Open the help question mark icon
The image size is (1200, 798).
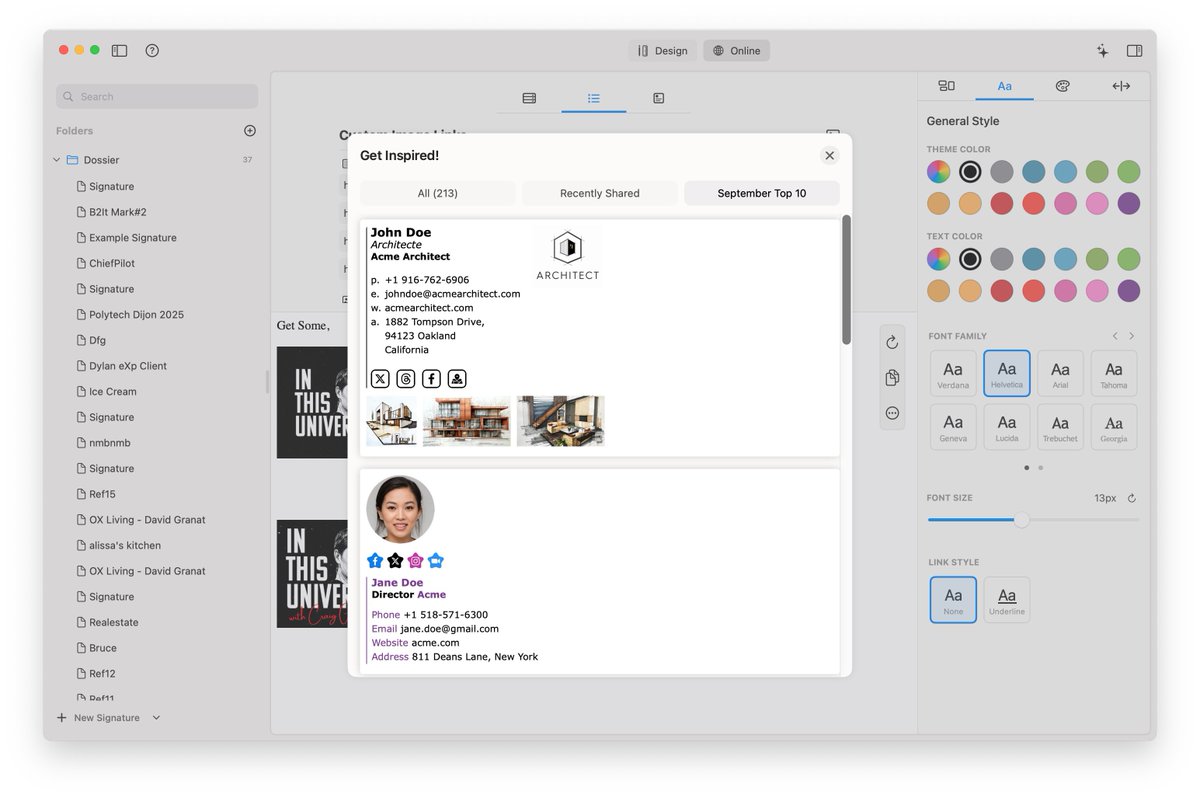point(152,50)
